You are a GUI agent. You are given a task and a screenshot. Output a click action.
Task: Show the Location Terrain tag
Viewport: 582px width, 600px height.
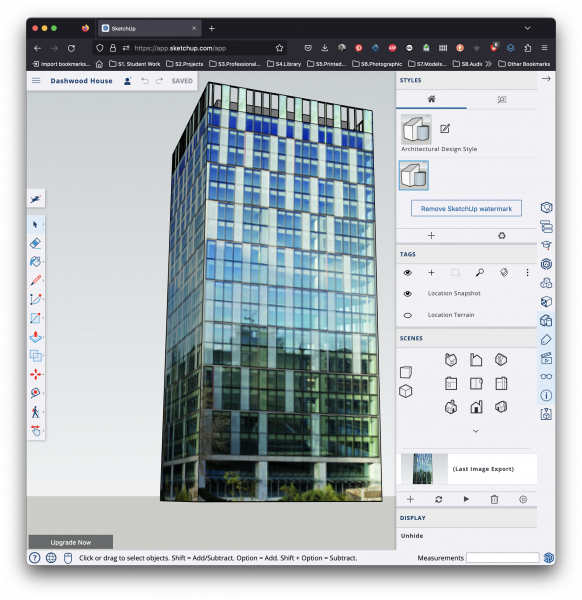point(408,315)
